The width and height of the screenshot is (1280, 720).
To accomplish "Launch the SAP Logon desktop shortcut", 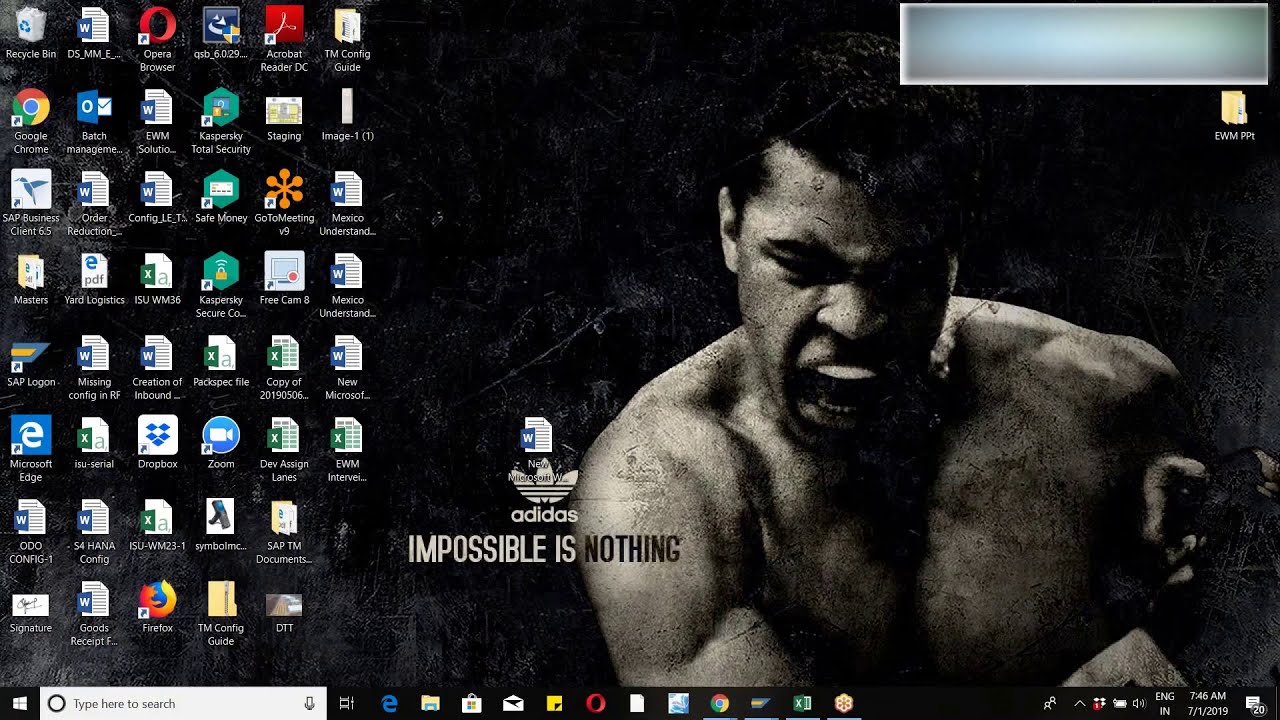I will (31, 362).
